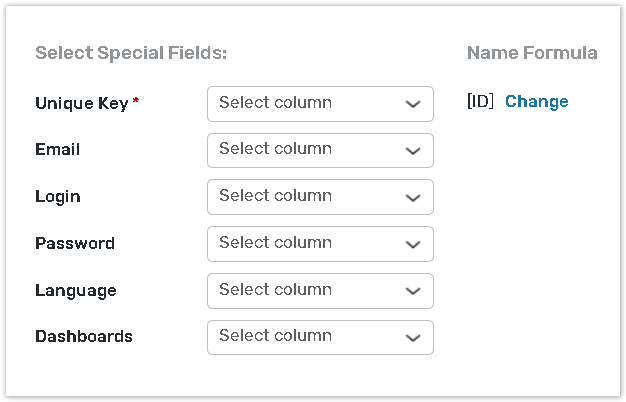Click the Name Formula heading
The width and height of the screenshot is (626, 402).
[532, 53]
